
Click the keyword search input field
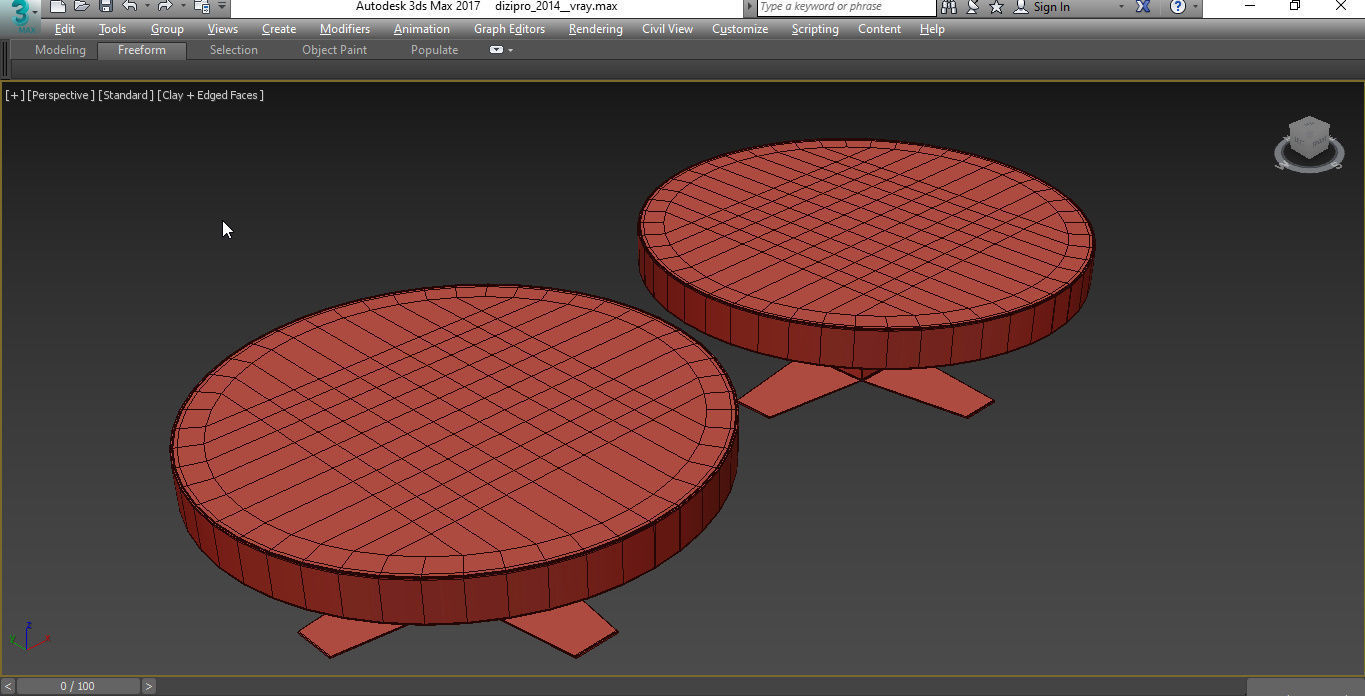coord(846,7)
